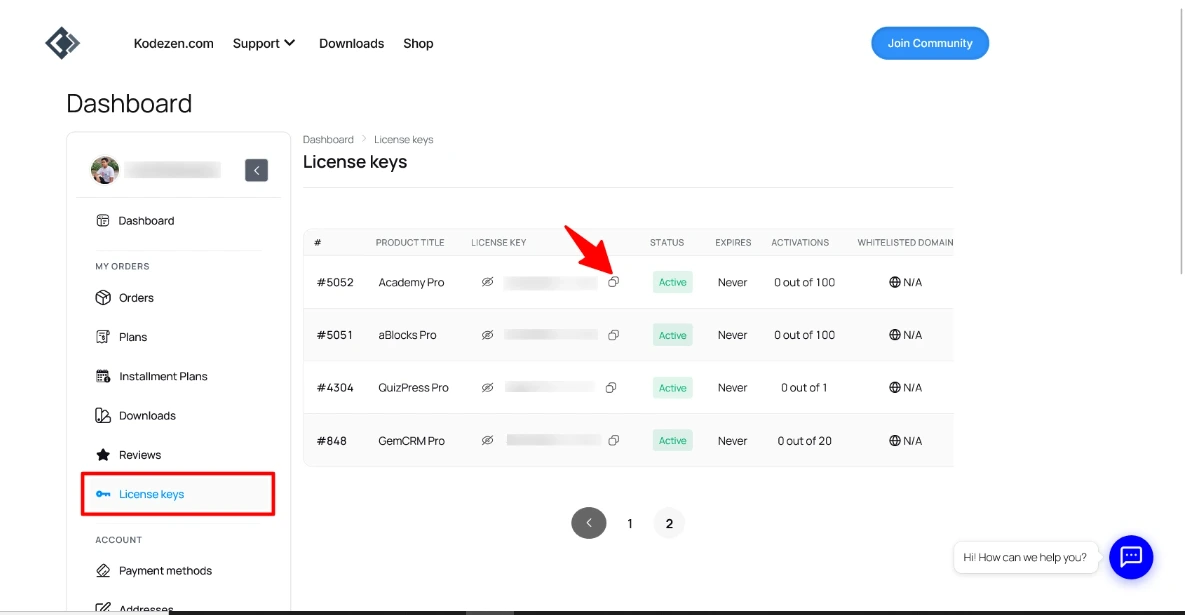Click the QuizPress Pro product title
Image resolution: width=1185 pixels, height=615 pixels.
(413, 388)
